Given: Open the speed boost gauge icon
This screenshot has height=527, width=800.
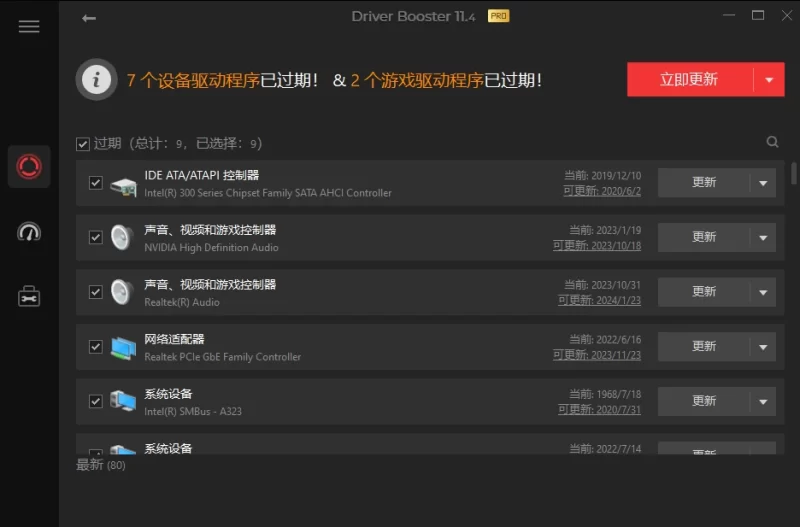Looking at the screenshot, I should pos(29,232).
